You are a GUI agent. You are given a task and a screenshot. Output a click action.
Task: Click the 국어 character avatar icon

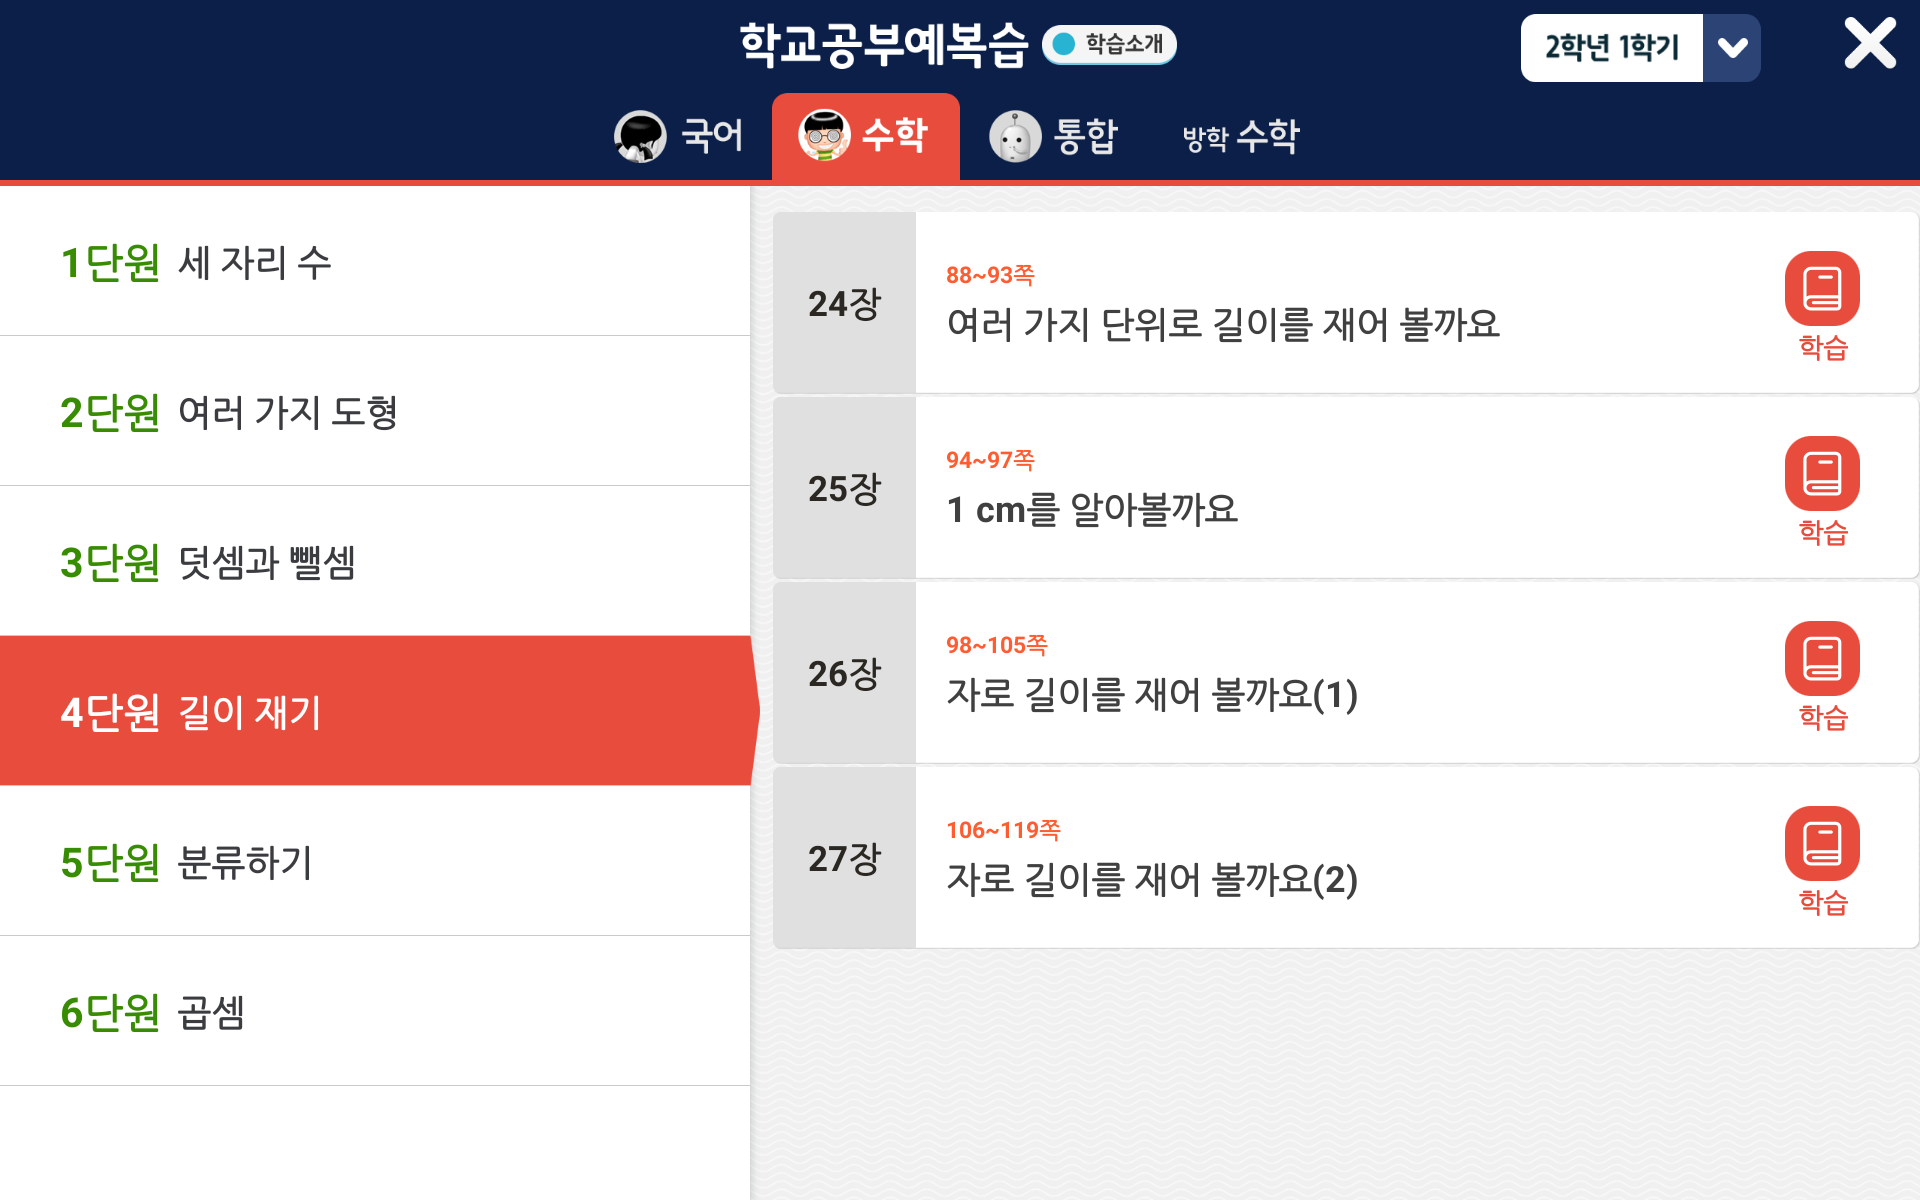(640, 136)
